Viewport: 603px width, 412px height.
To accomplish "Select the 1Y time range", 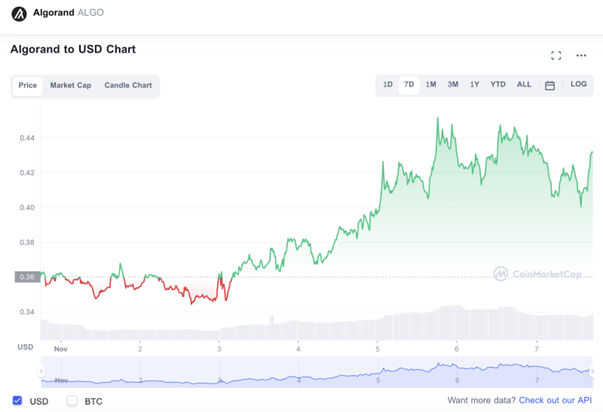I will pyautogui.click(x=474, y=84).
